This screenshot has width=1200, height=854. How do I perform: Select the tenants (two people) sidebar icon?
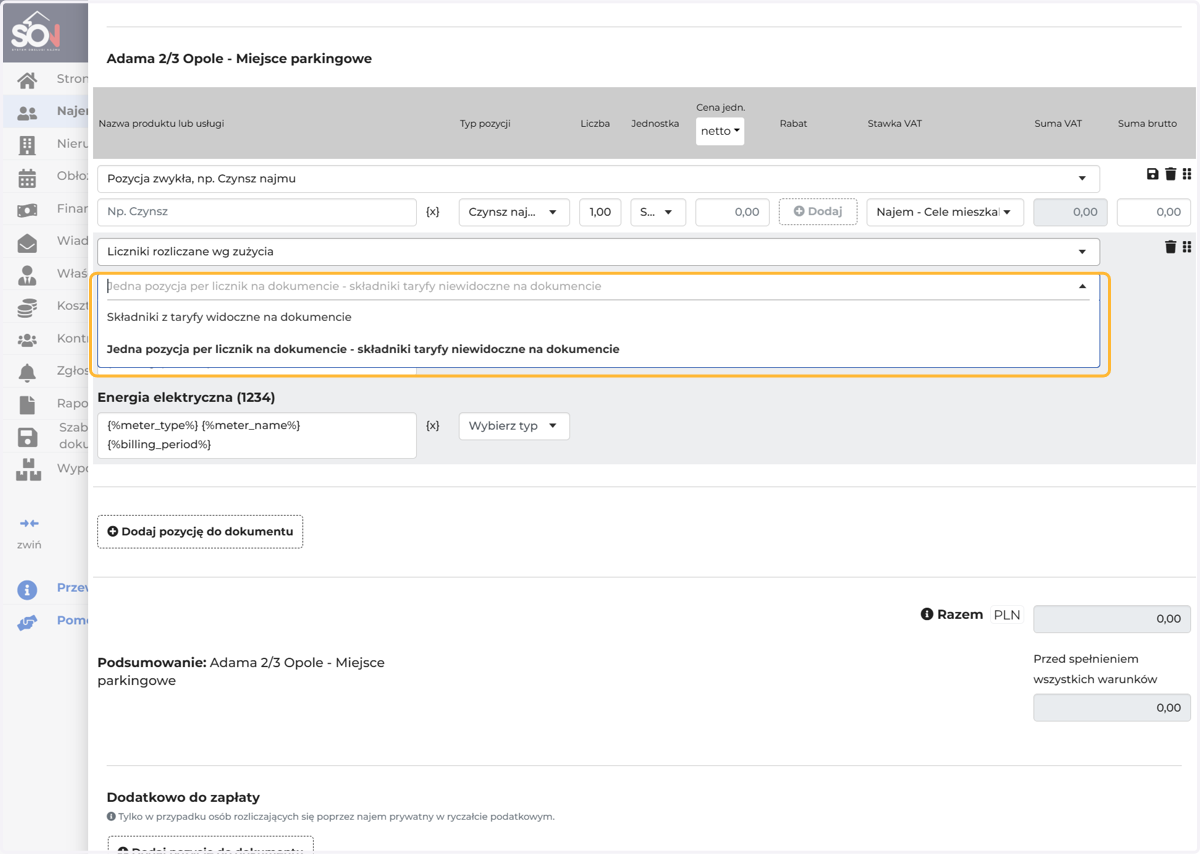click(x=27, y=113)
